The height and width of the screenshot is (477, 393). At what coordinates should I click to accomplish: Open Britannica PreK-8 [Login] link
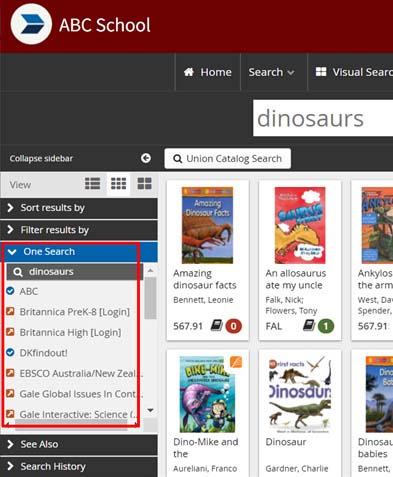75,312
